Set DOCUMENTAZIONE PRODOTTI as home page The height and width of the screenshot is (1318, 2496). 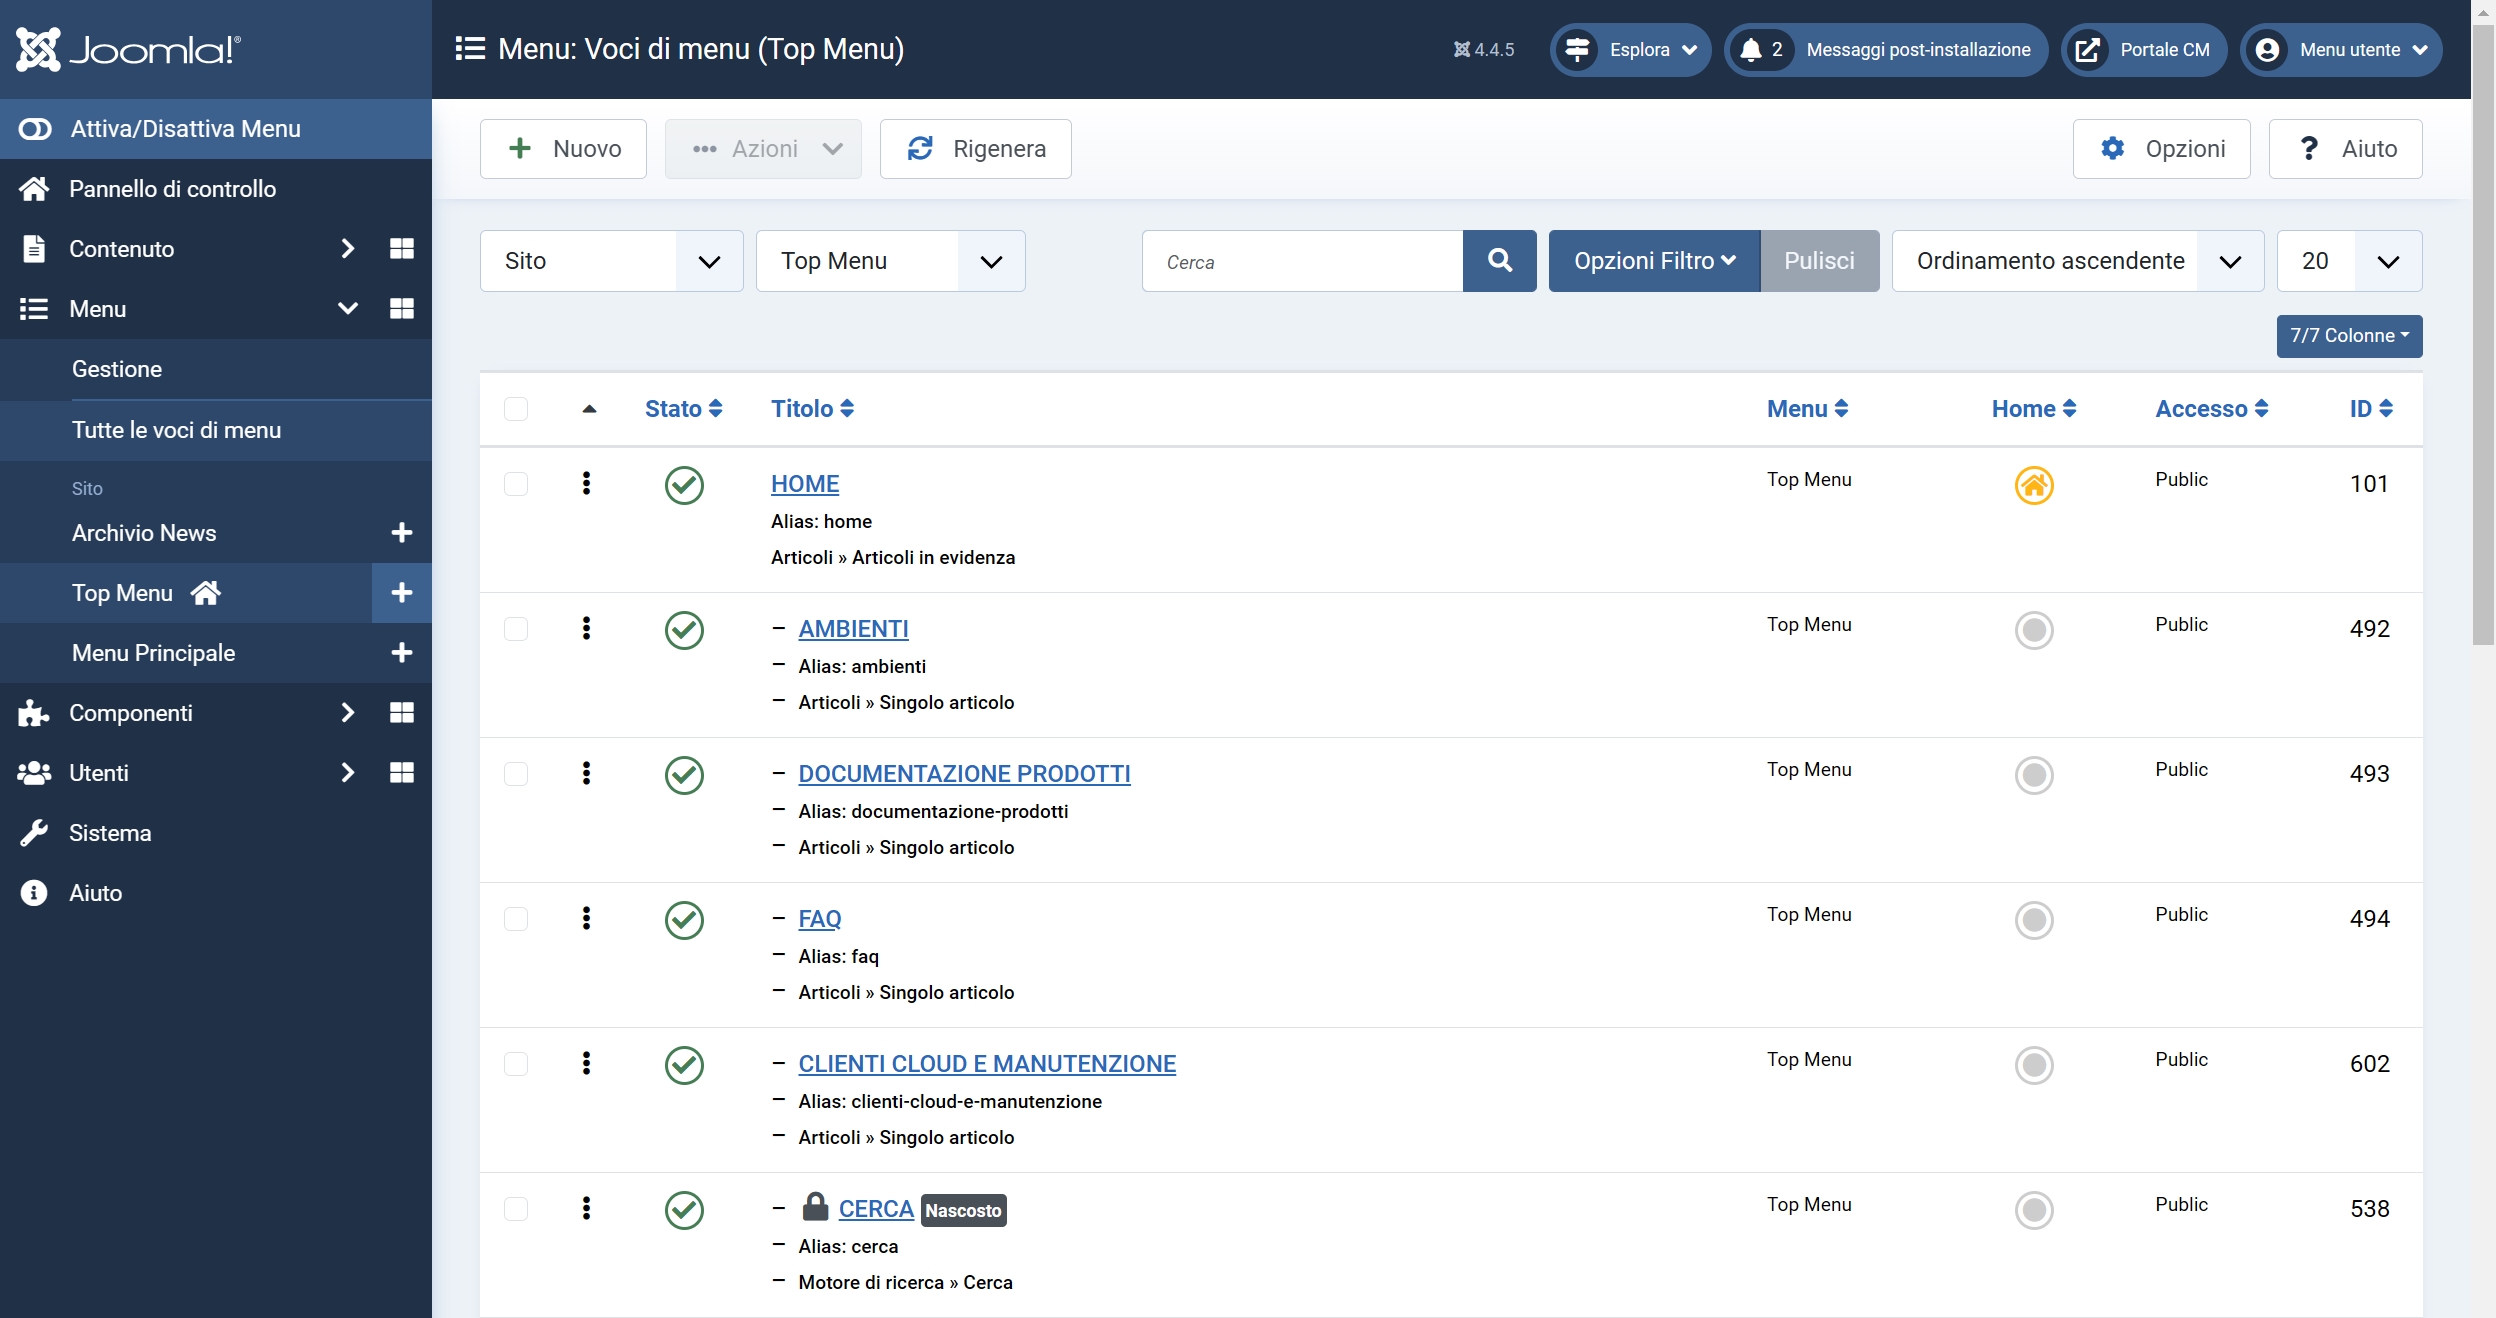tap(2033, 775)
